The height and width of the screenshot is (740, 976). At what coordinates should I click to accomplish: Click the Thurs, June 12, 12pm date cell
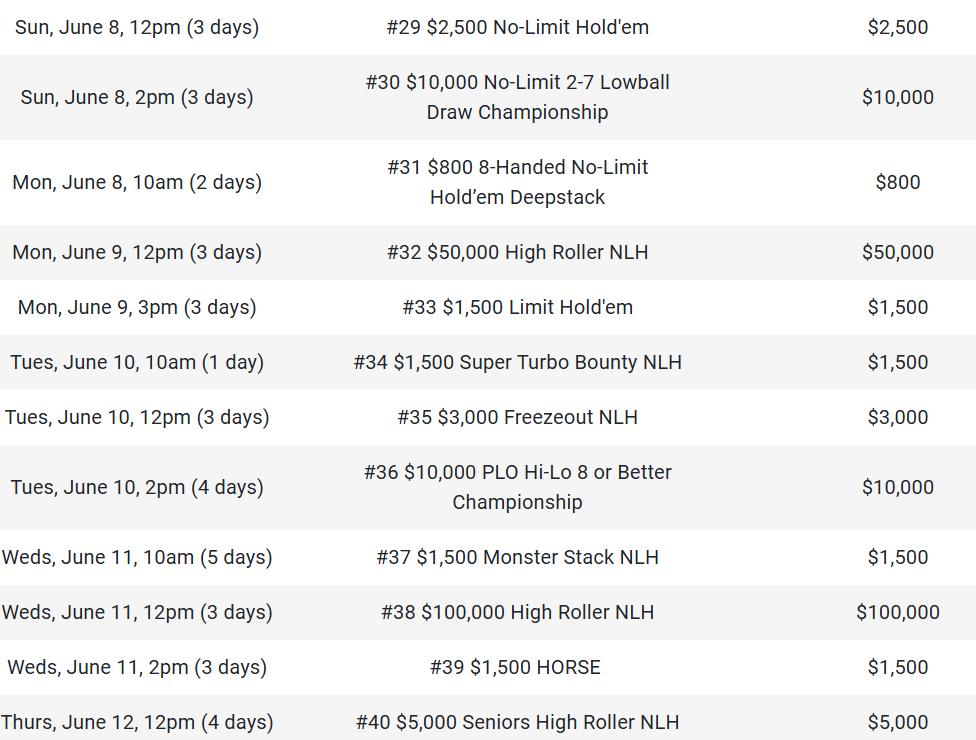click(x=137, y=722)
